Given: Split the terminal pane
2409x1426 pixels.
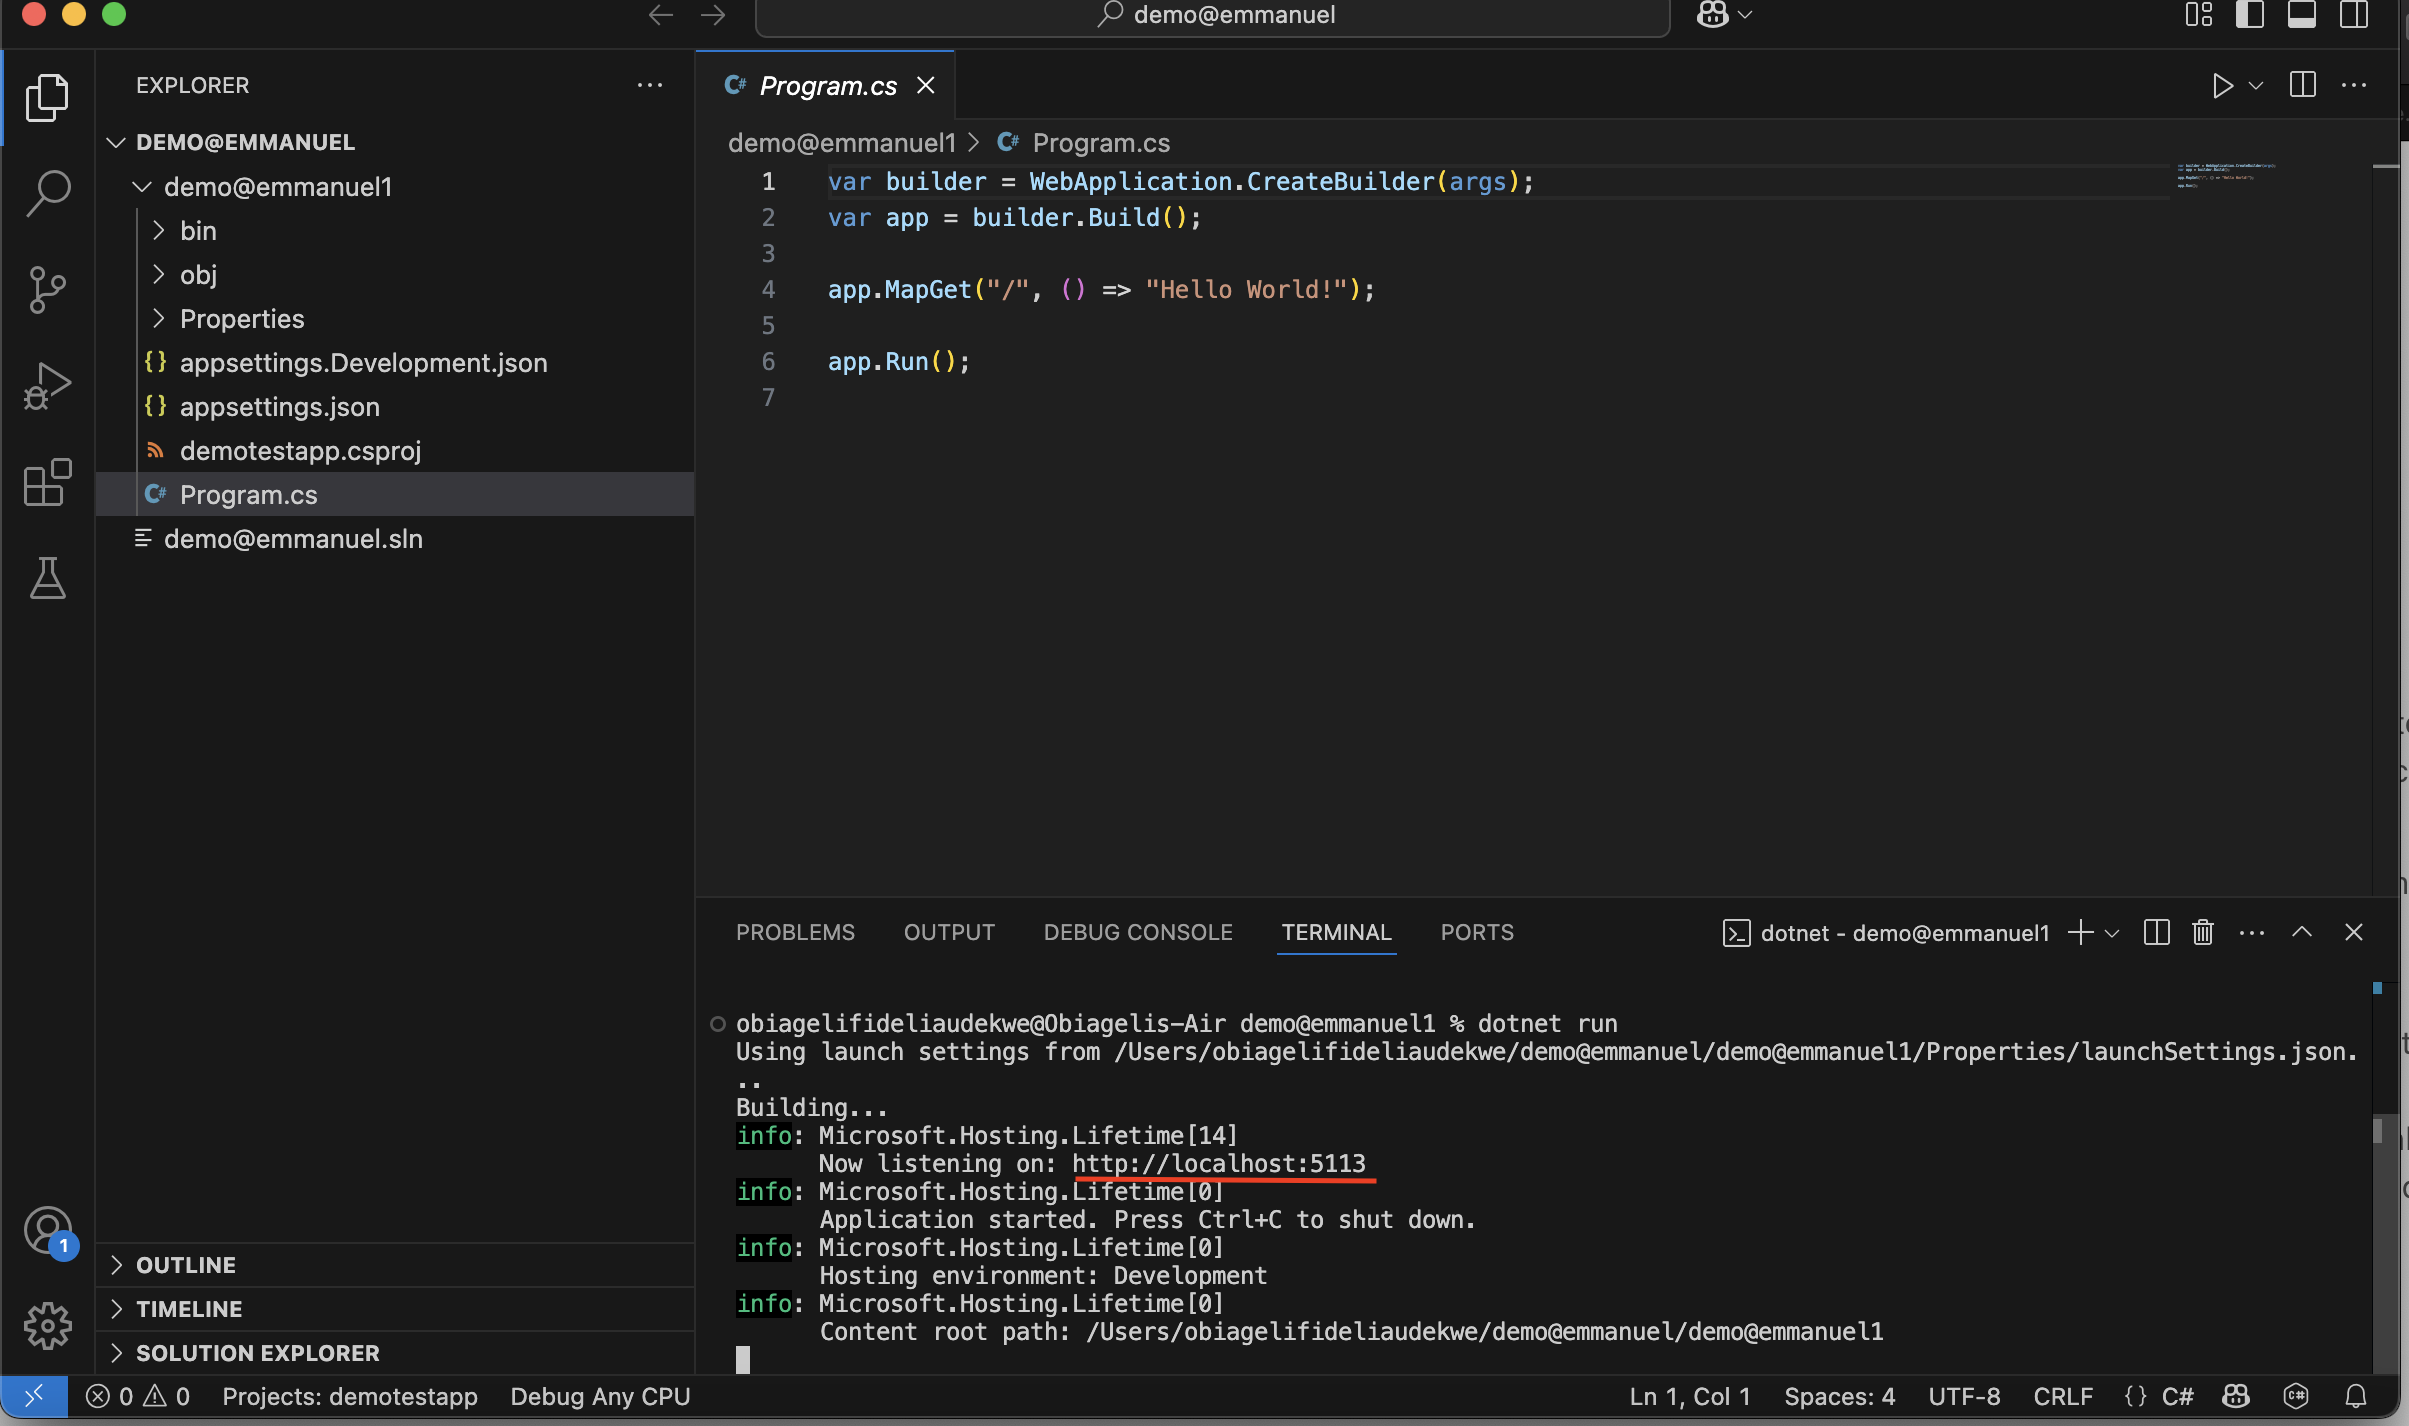Looking at the screenshot, I should [x=2156, y=932].
